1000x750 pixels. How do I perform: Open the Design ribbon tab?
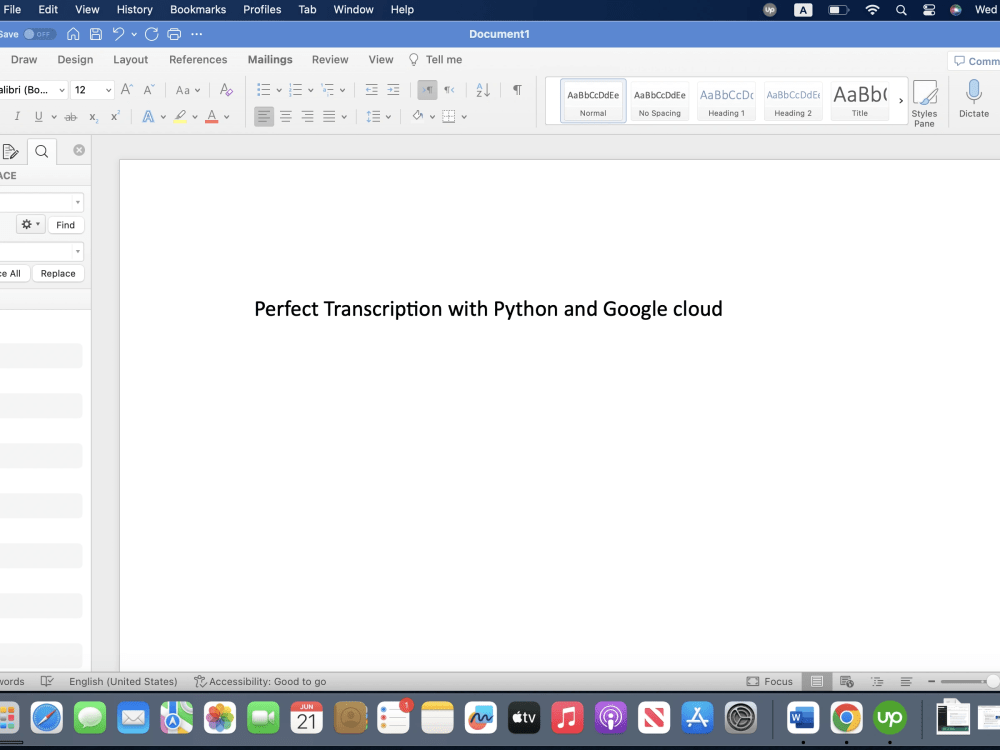click(x=75, y=60)
